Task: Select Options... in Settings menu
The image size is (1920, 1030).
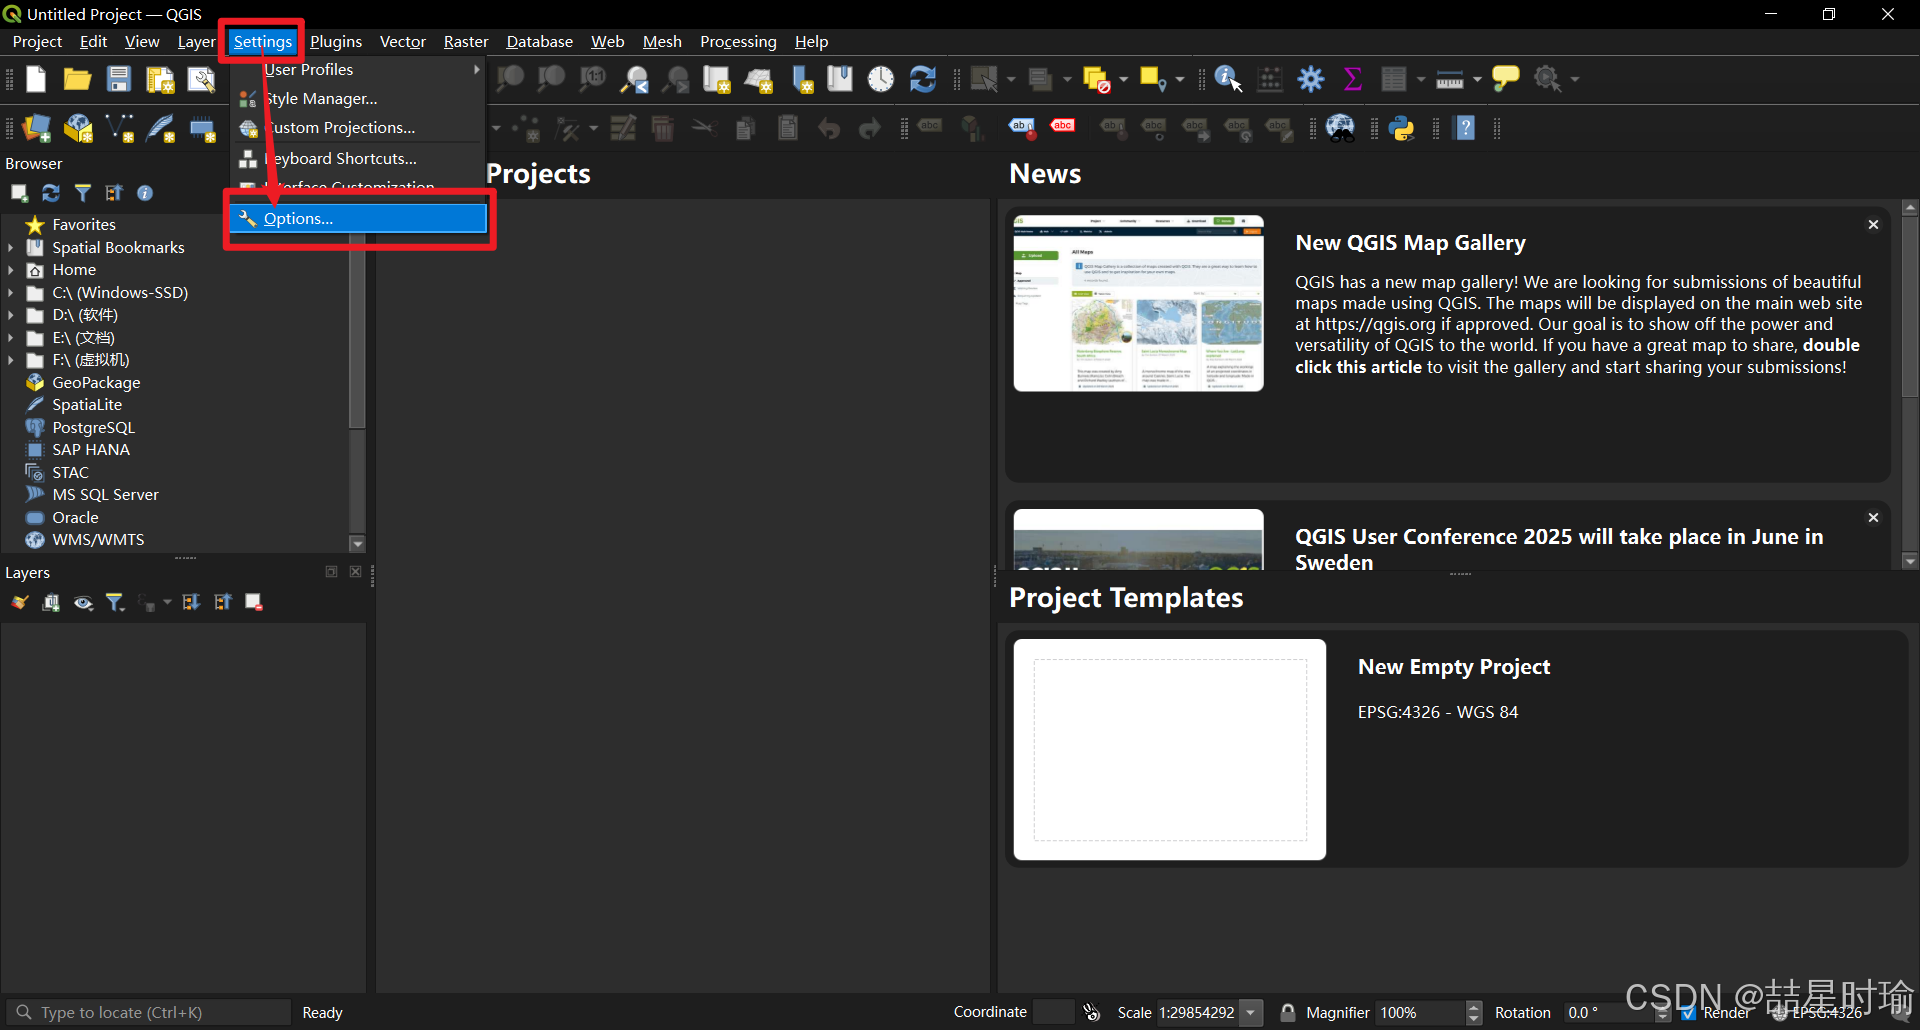Action: pyautogui.click(x=358, y=218)
